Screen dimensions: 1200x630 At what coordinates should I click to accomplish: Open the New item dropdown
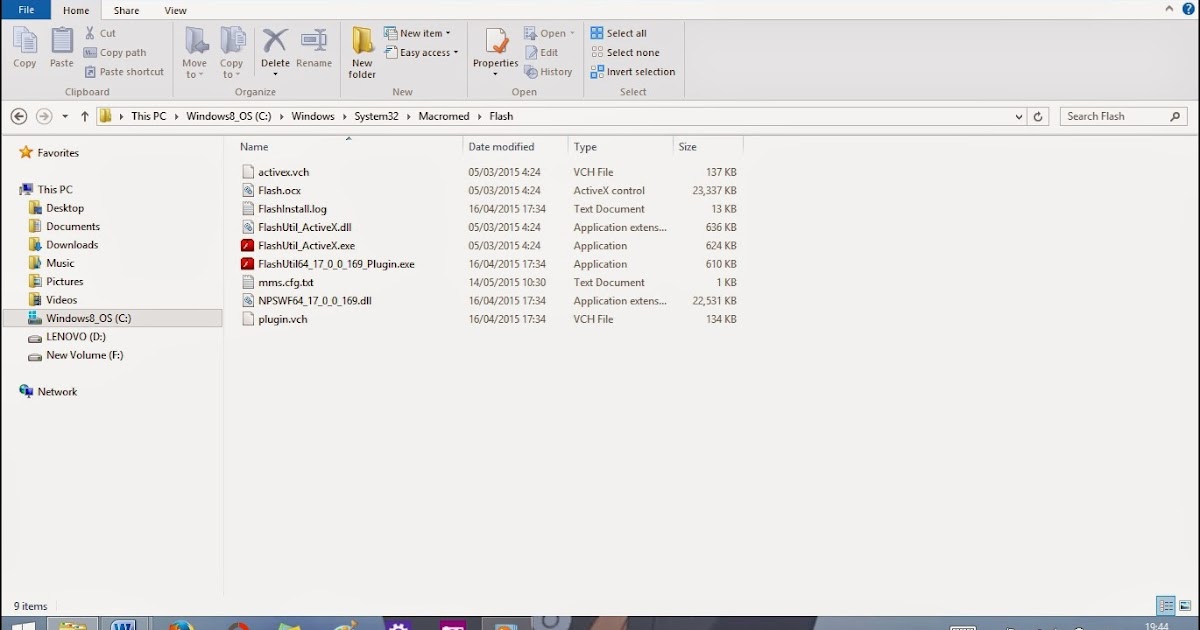[x=417, y=33]
